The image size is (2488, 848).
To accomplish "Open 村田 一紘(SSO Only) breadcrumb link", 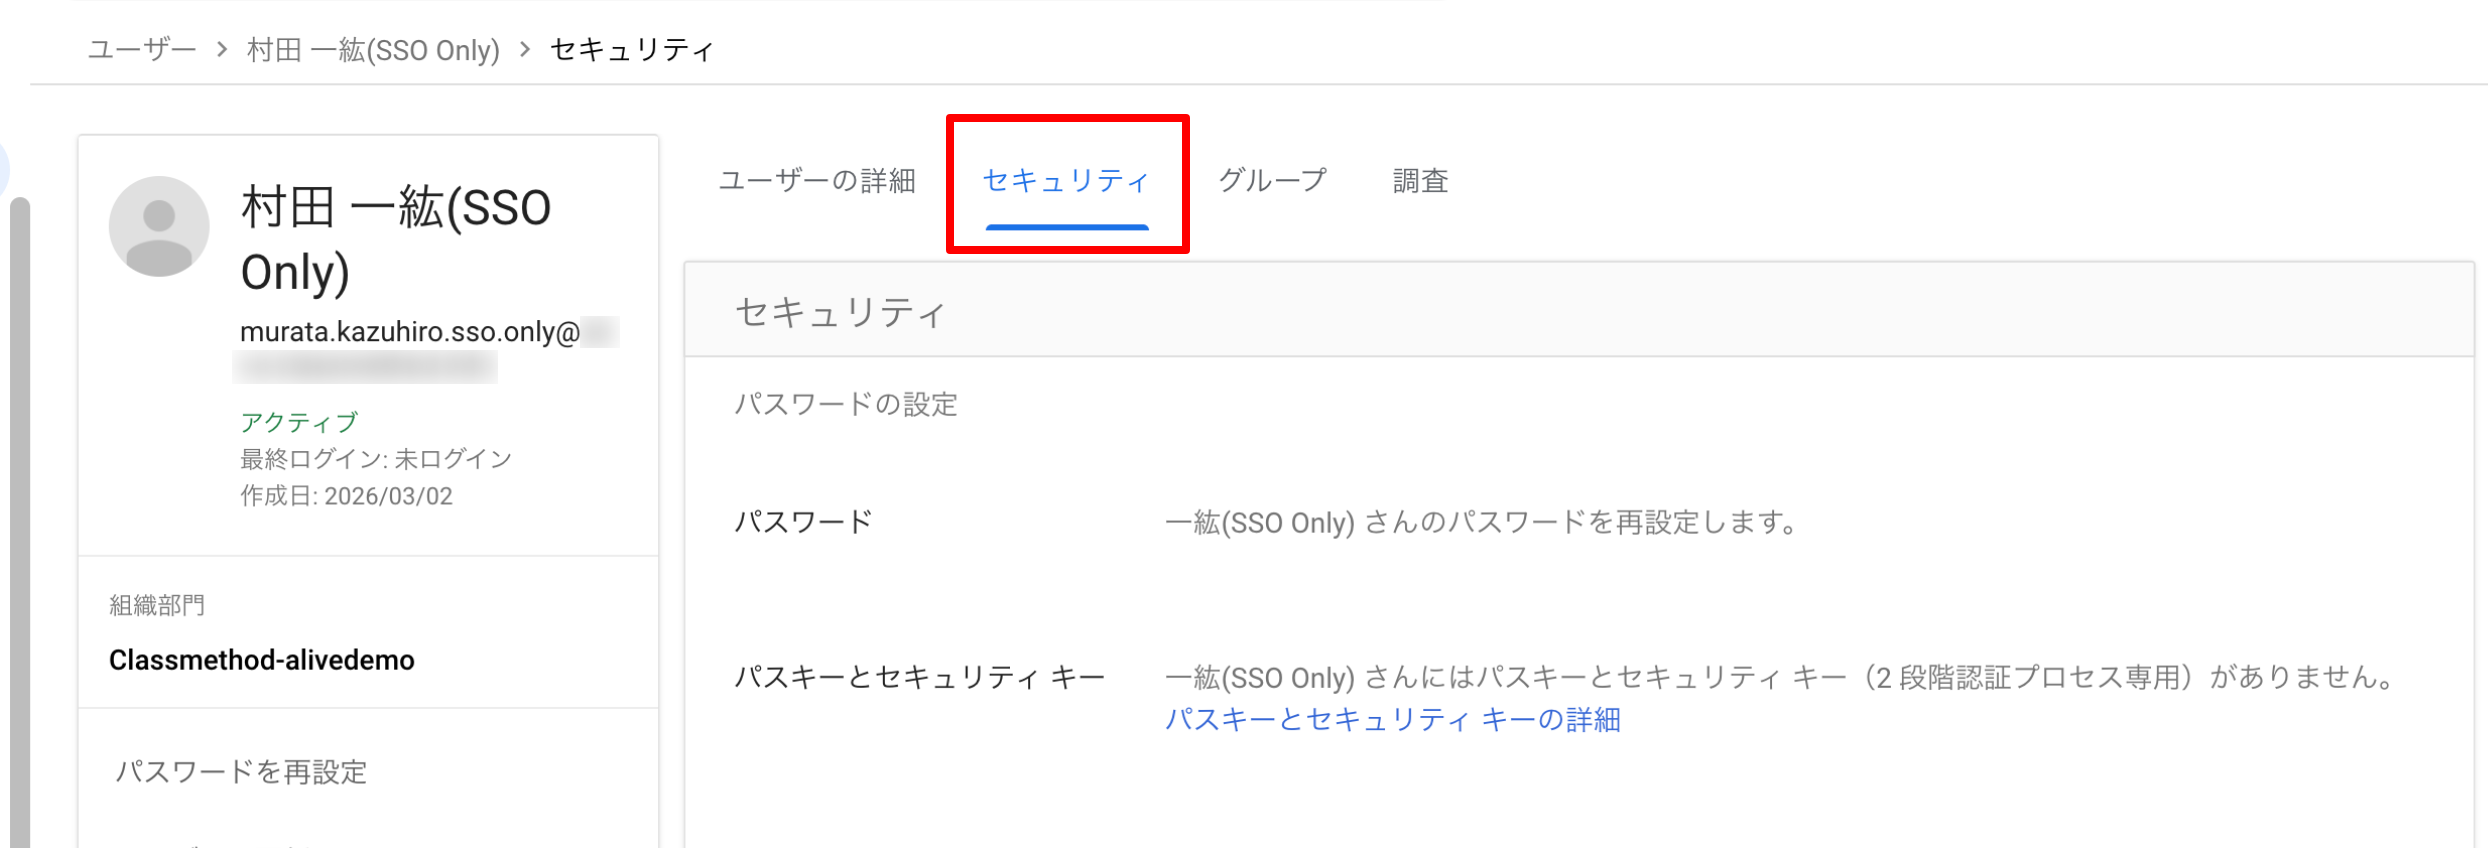I will (x=373, y=49).
